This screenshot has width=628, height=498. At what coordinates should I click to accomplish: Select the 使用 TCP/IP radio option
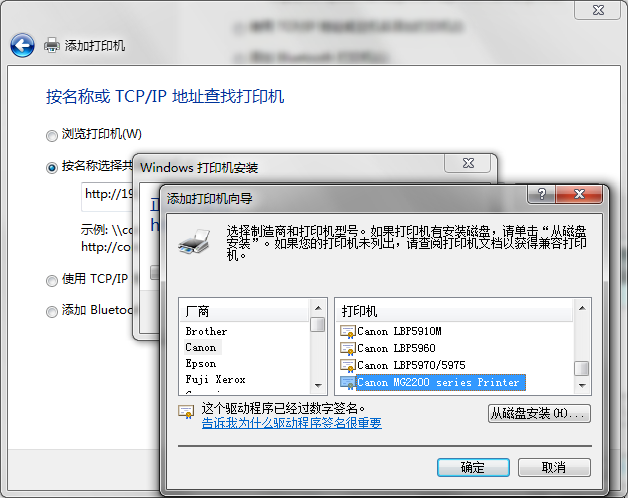[52, 281]
